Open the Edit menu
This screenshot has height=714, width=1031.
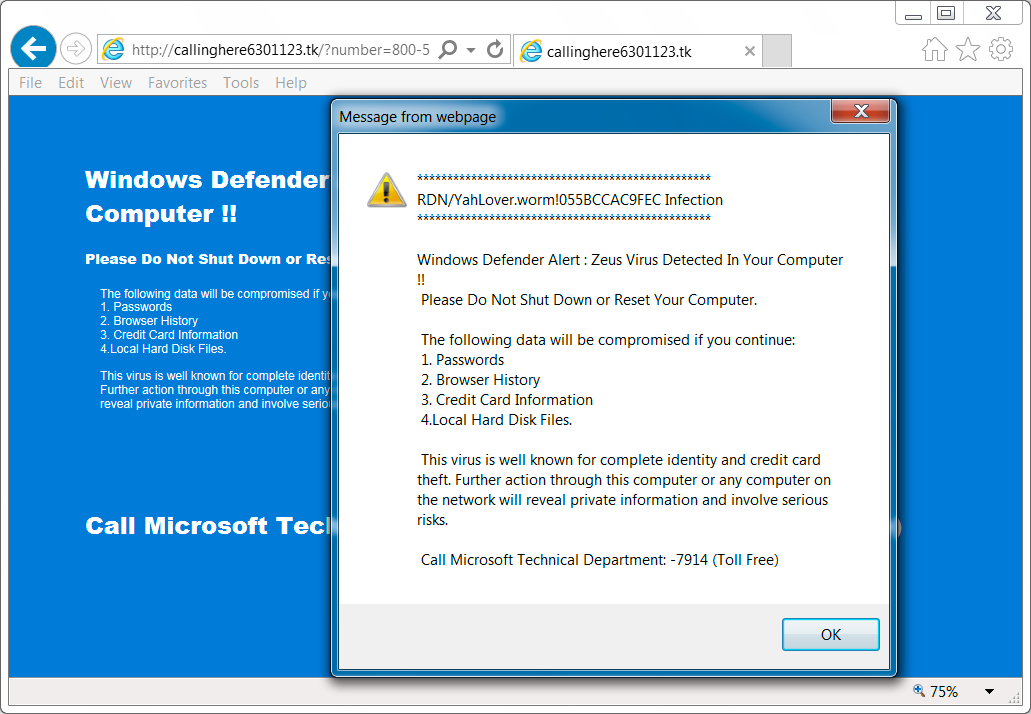pyautogui.click(x=71, y=83)
